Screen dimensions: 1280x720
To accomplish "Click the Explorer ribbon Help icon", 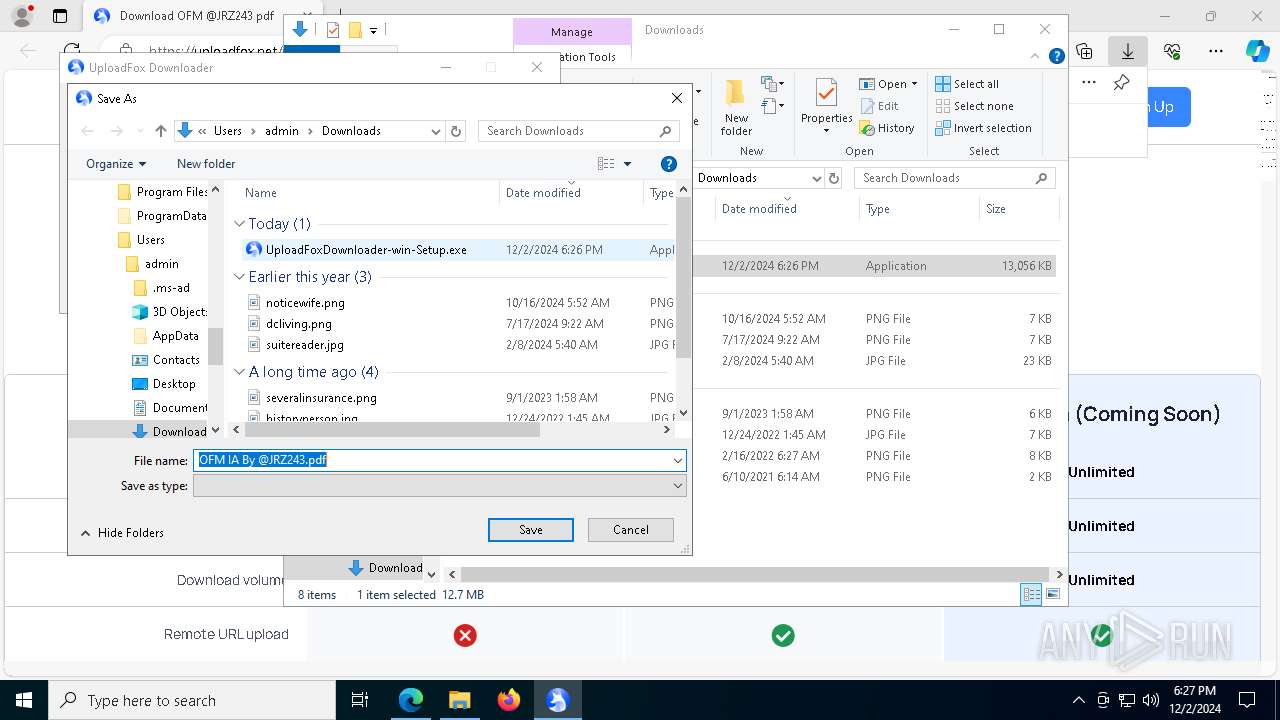I will (x=1056, y=57).
